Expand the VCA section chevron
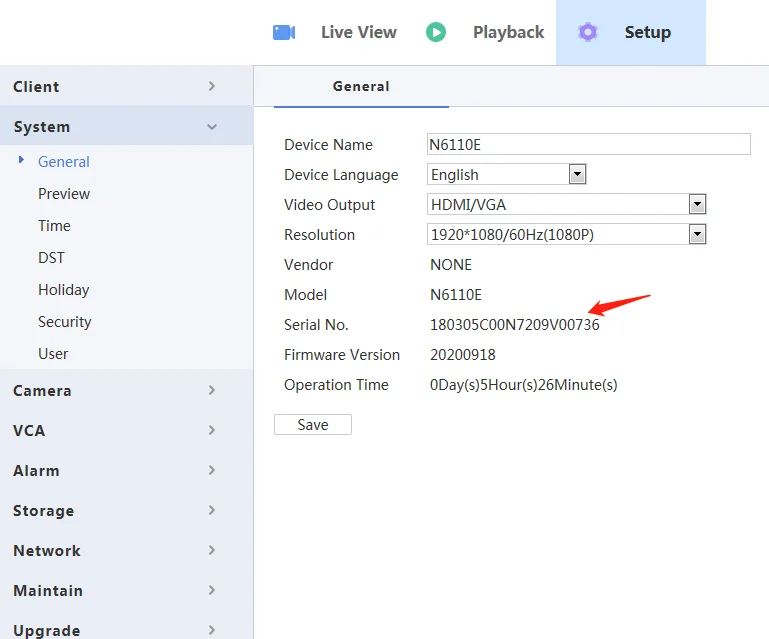 (x=212, y=430)
